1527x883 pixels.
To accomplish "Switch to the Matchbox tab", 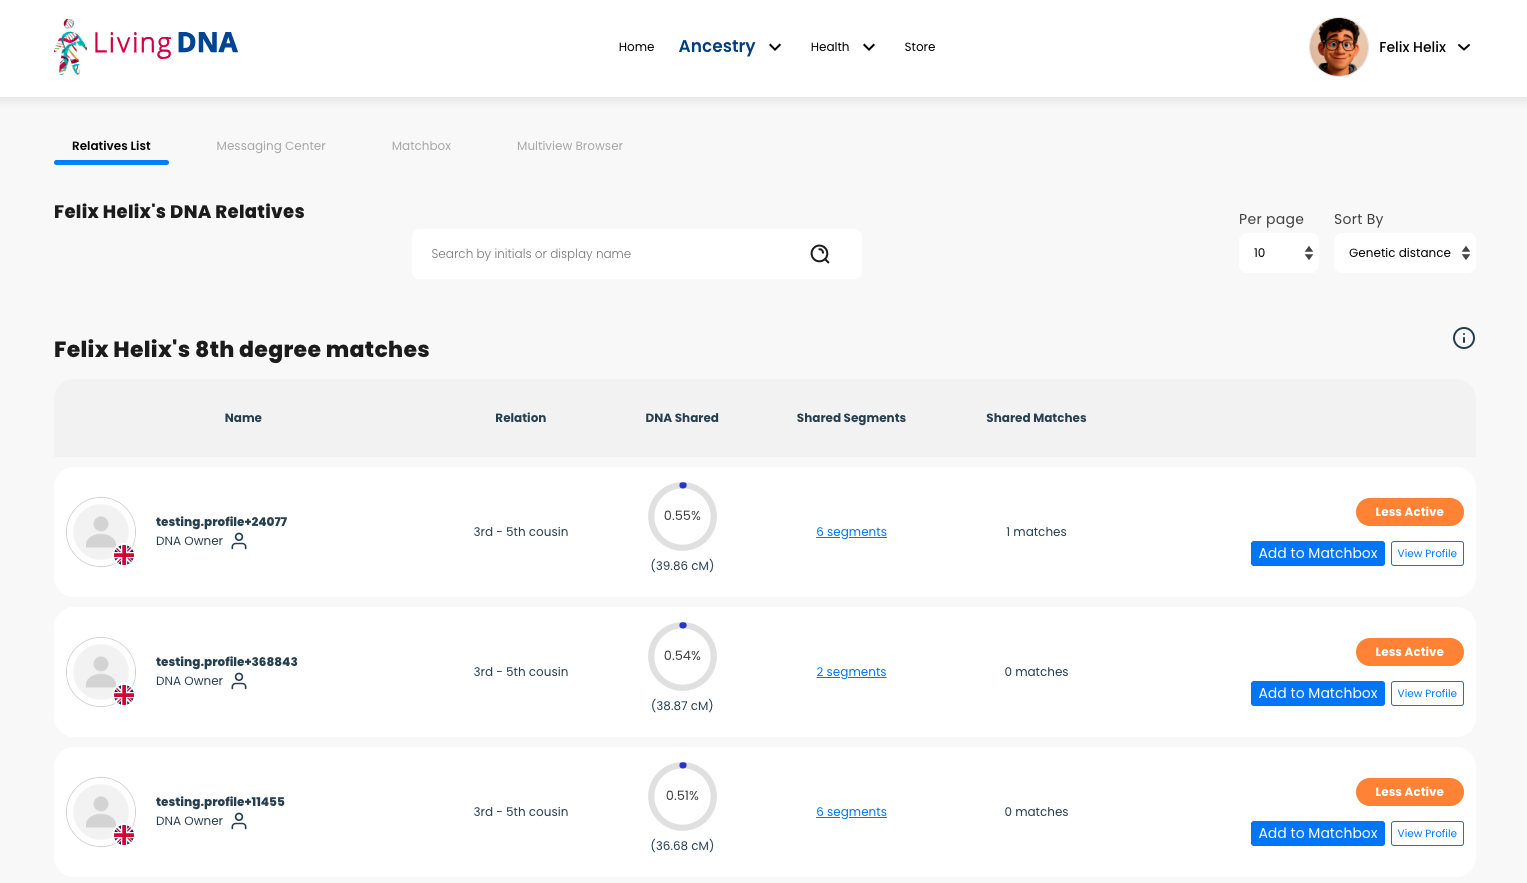I will pos(421,146).
